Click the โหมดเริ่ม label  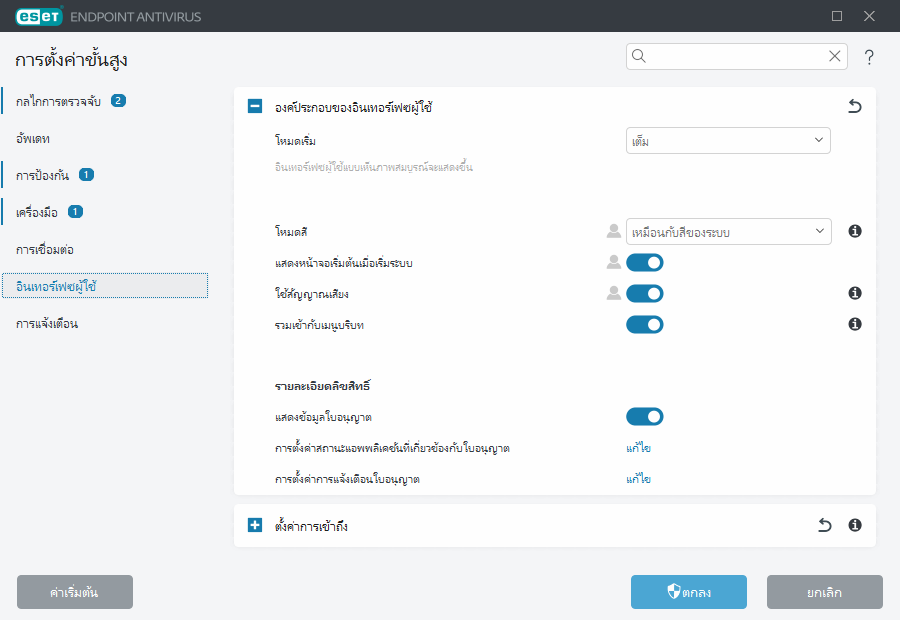[x=295, y=141]
